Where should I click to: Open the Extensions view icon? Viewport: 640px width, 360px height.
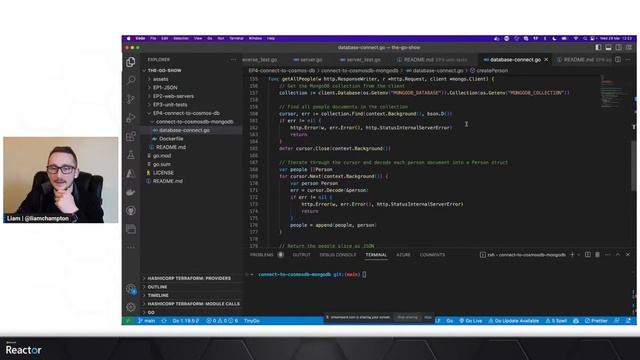[x=131, y=136]
